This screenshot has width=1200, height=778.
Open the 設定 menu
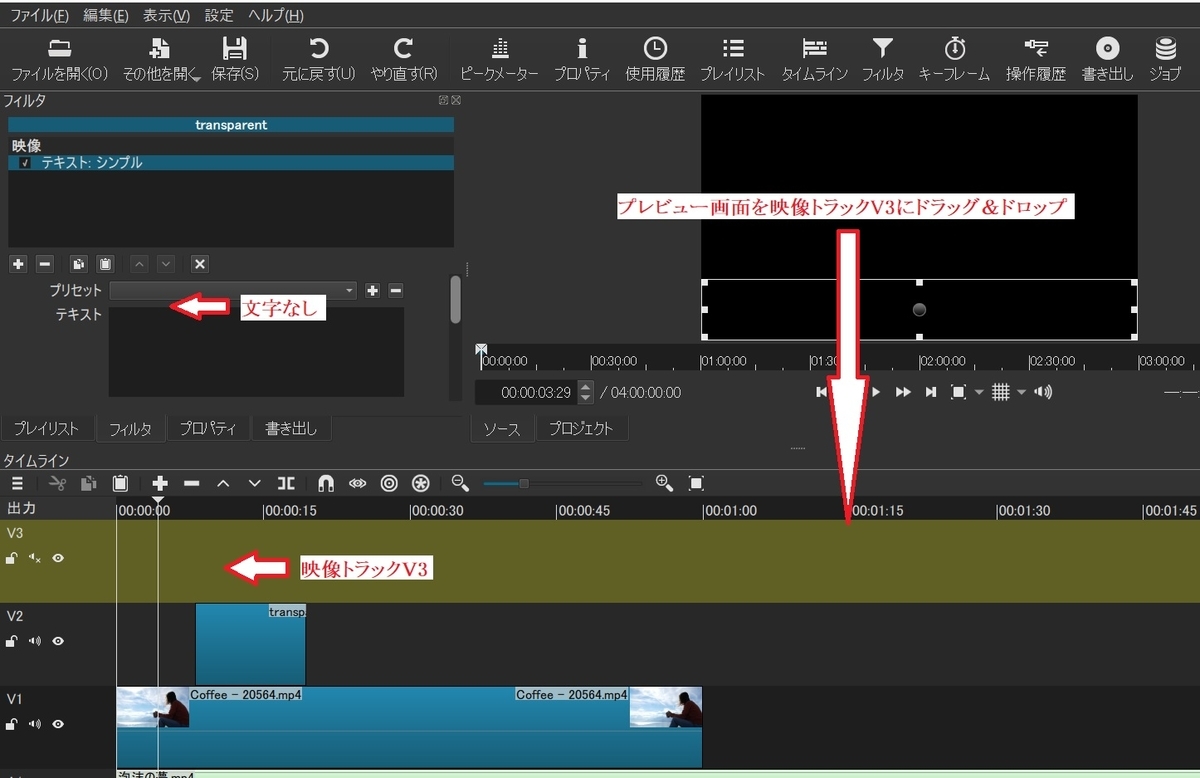pyautogui.click(x=219, y=15)
